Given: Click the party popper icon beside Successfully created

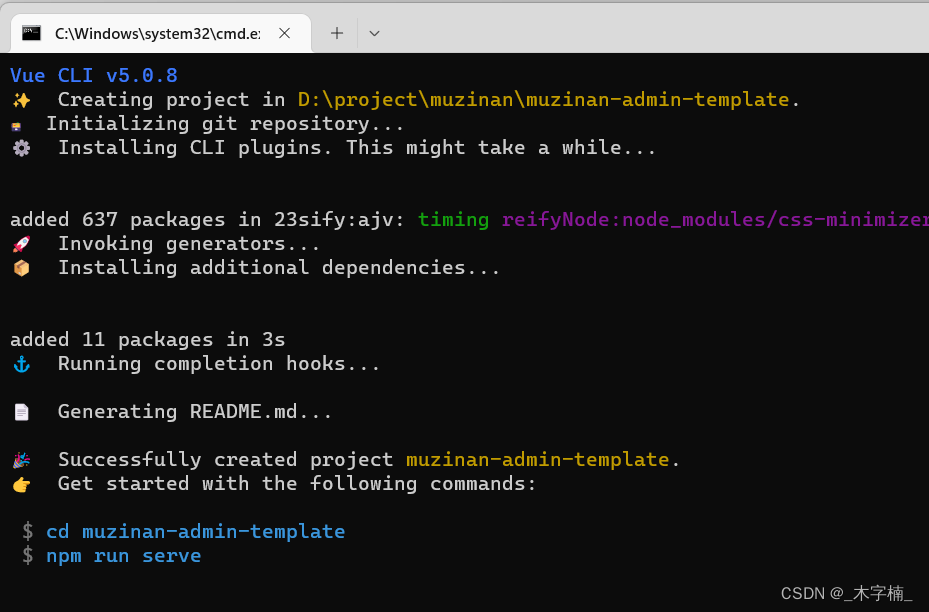Looking at the screenshot, I should click(x=21, y=460).
